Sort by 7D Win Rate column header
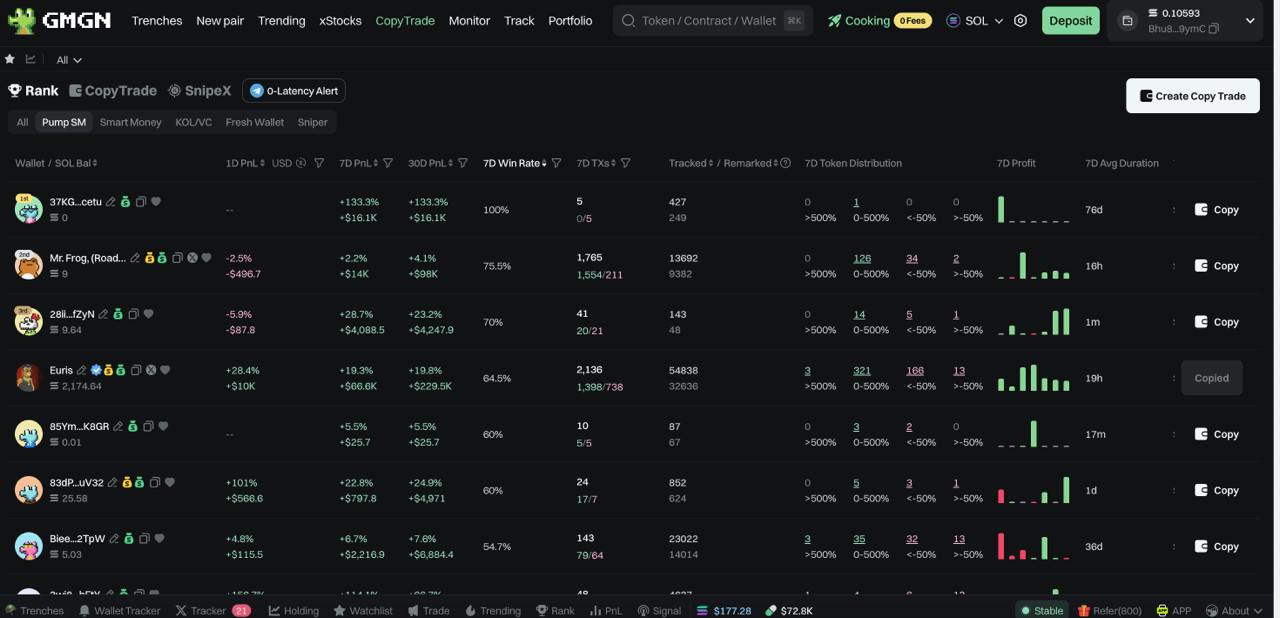 point(515,163)
